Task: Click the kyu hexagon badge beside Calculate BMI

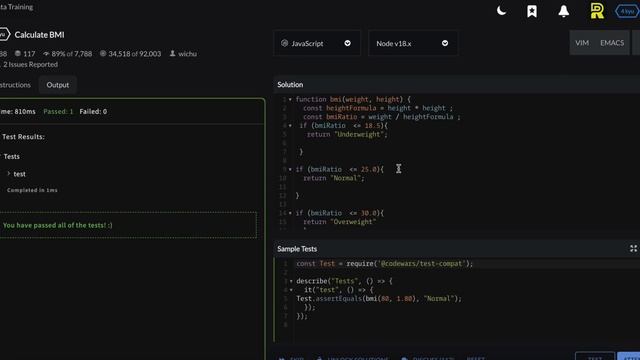Action: [4, 35]
